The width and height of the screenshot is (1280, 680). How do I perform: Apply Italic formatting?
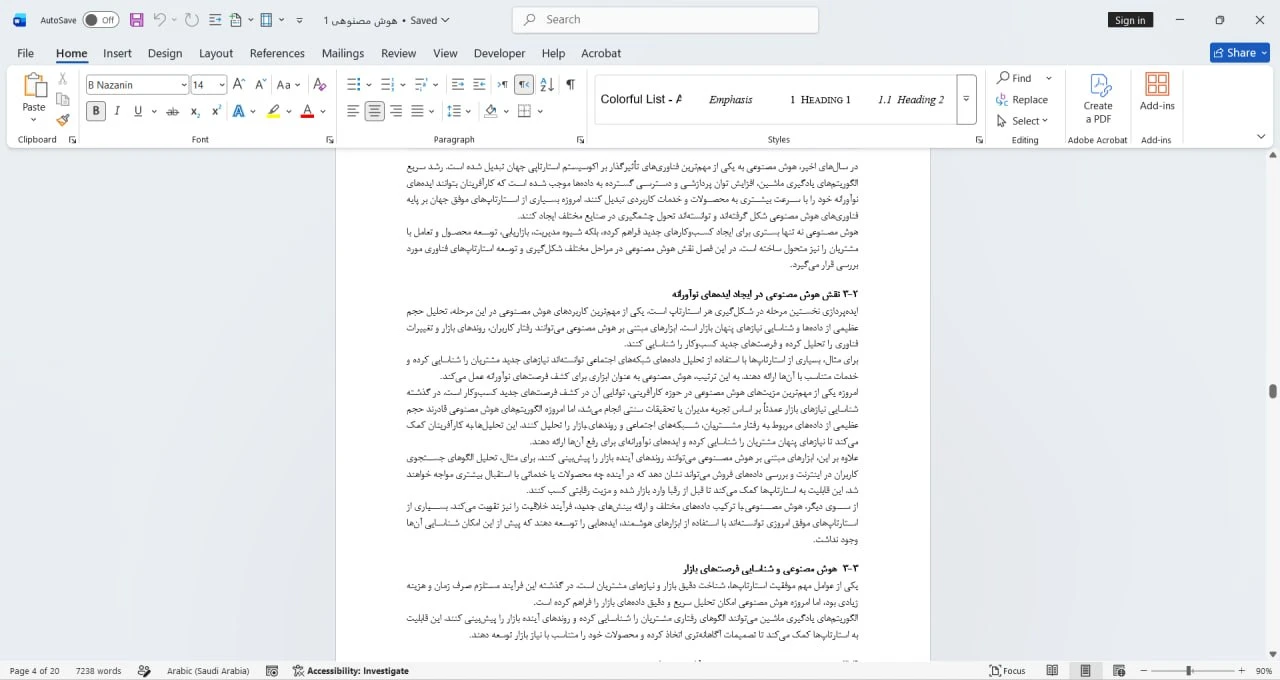117,111
